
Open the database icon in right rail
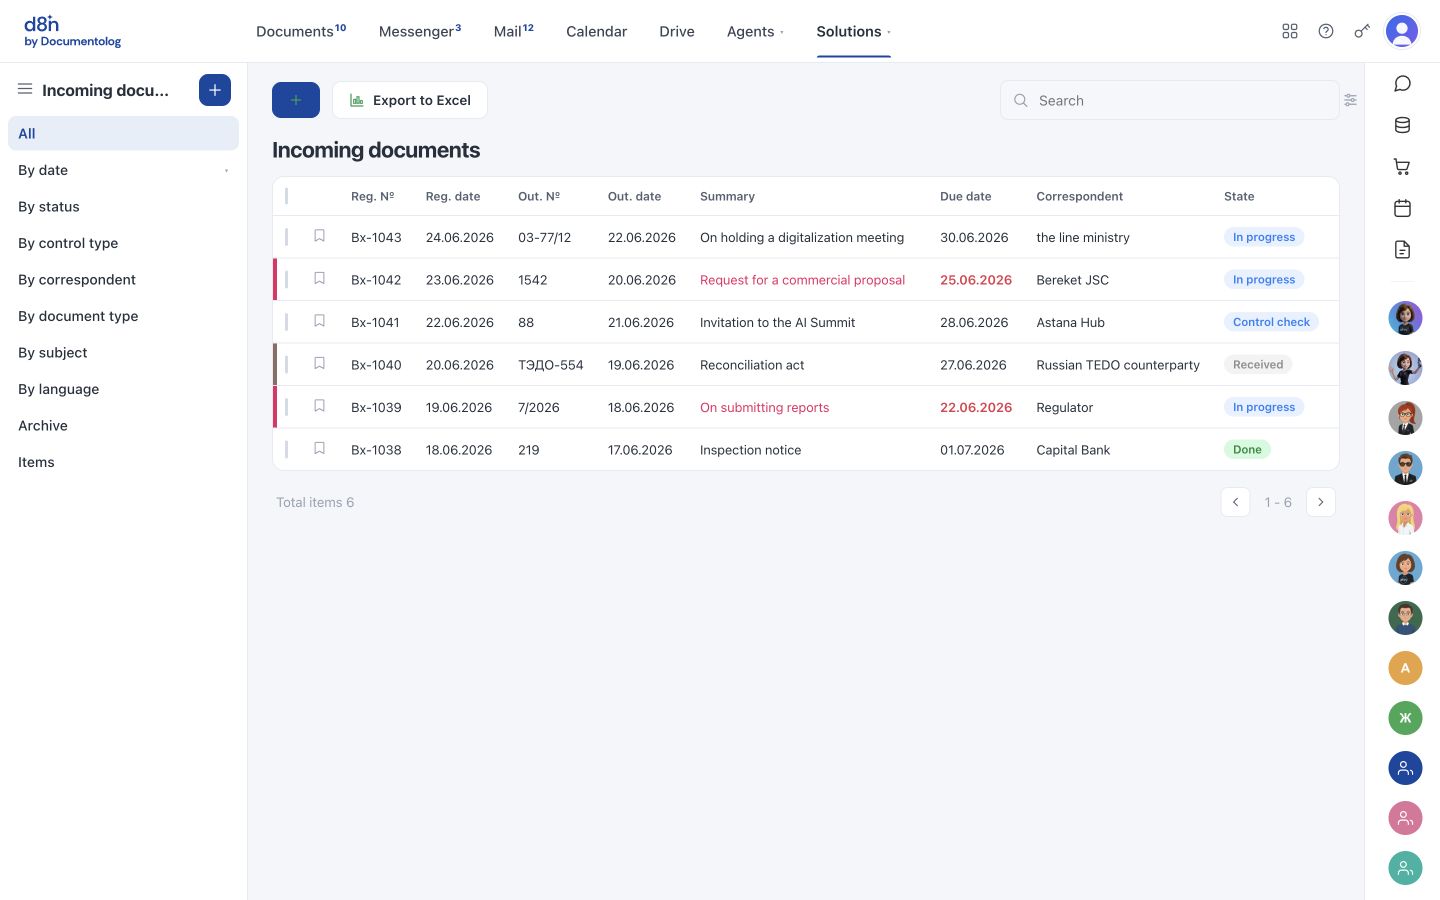(x=1403, y=125)
